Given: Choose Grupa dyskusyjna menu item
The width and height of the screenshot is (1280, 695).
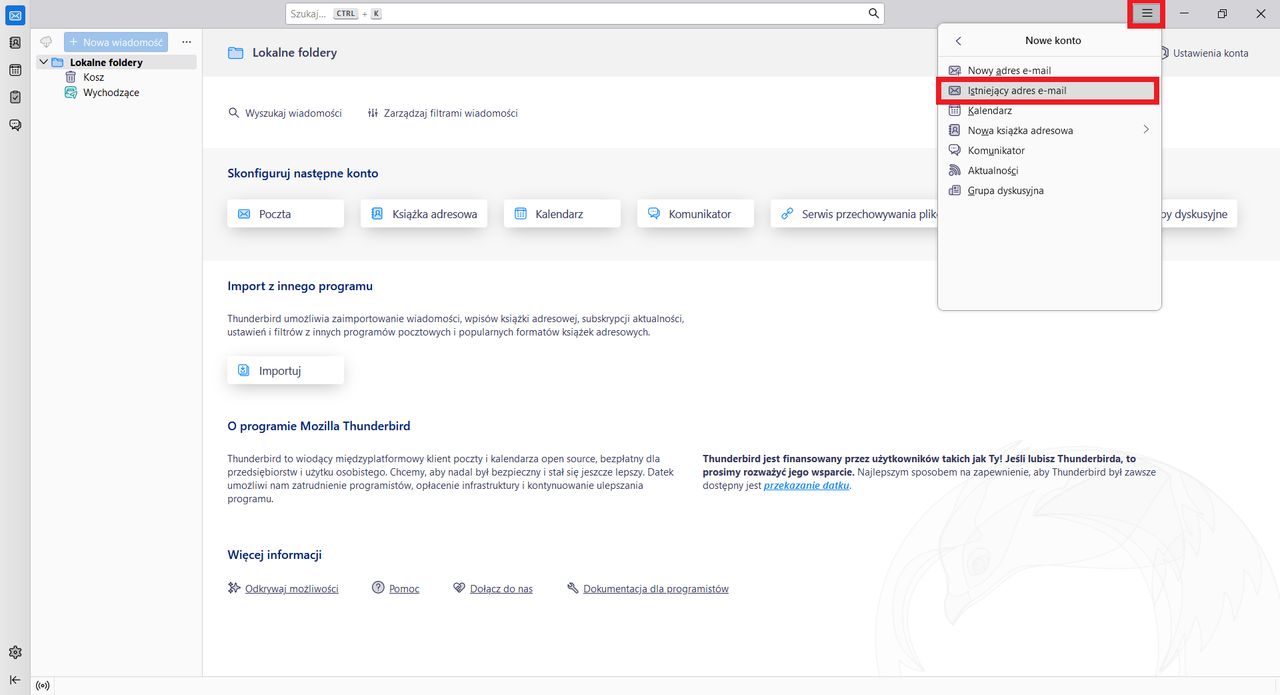Looking at the screenshot, I should click(x=1049, y=191).
